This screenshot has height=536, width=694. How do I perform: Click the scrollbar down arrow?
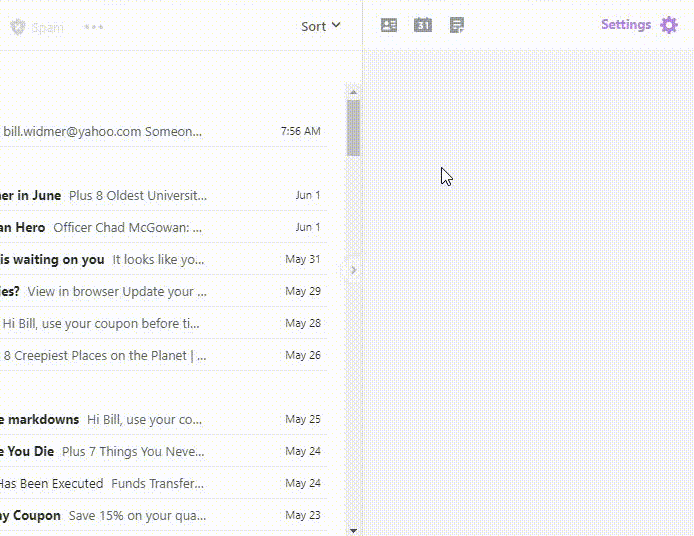click(353, 529)
